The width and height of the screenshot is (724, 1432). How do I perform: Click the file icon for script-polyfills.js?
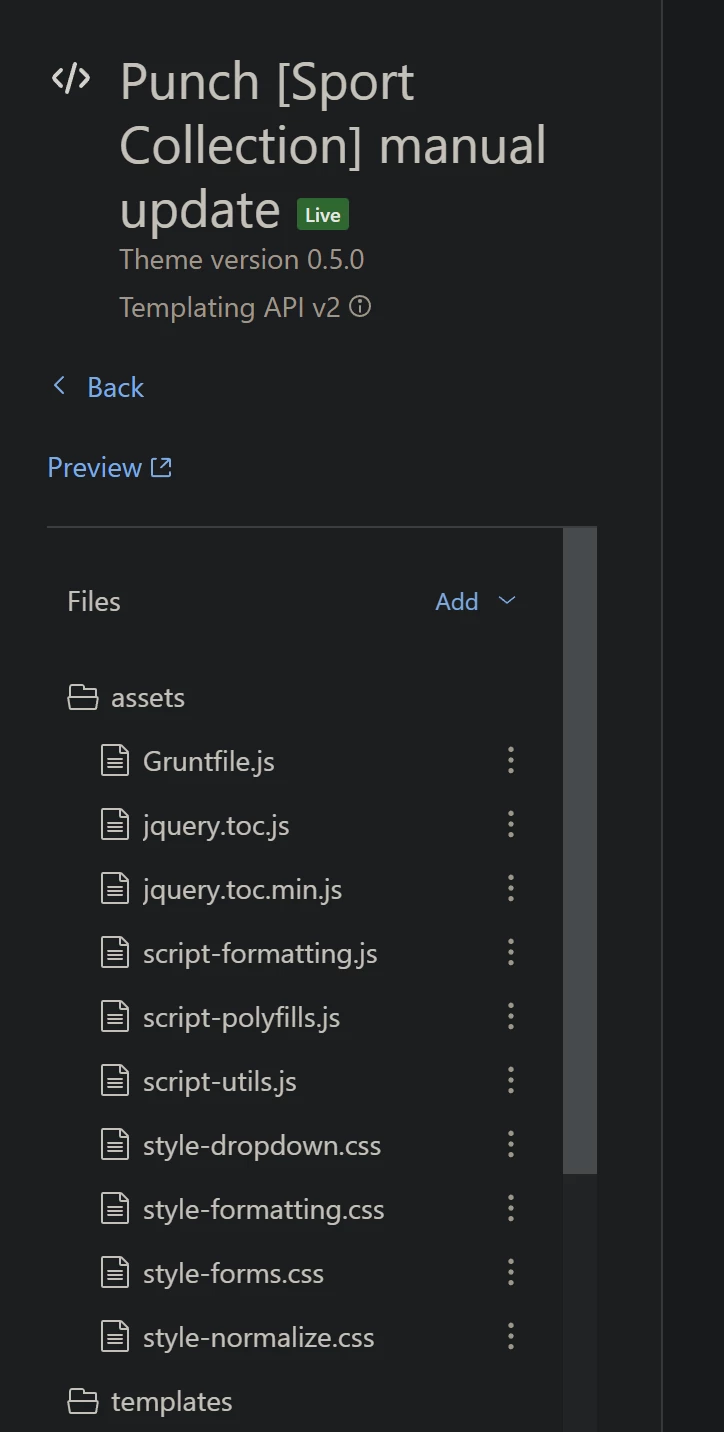point(115,1017)
